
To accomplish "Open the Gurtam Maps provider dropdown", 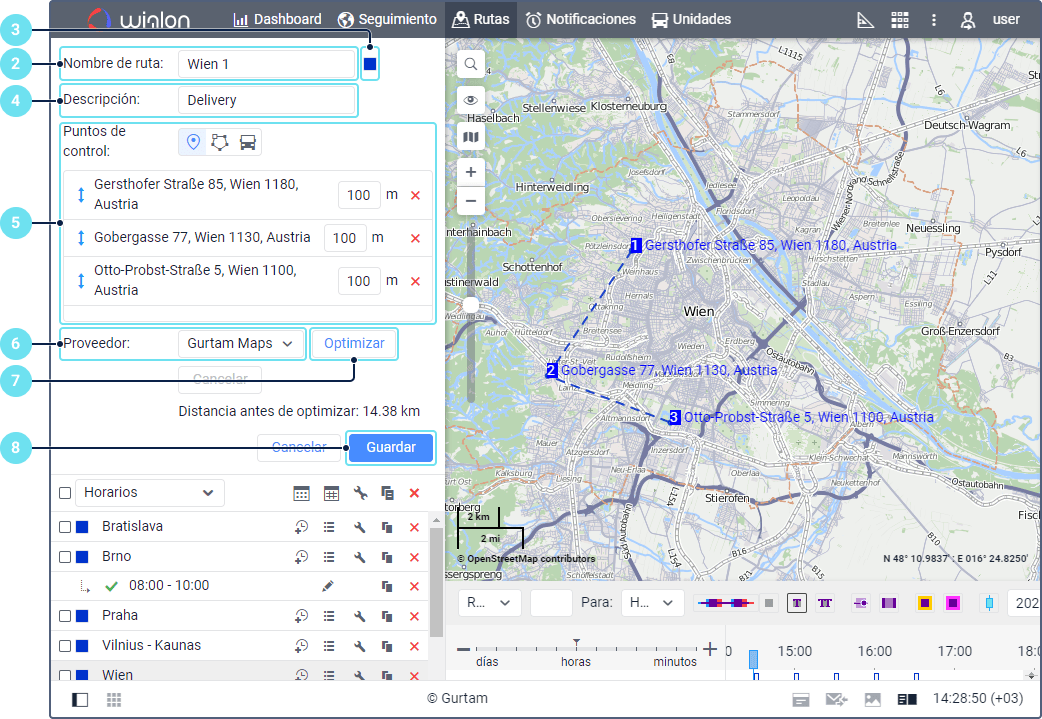I will pyautogui.click(x=241, y=344).
